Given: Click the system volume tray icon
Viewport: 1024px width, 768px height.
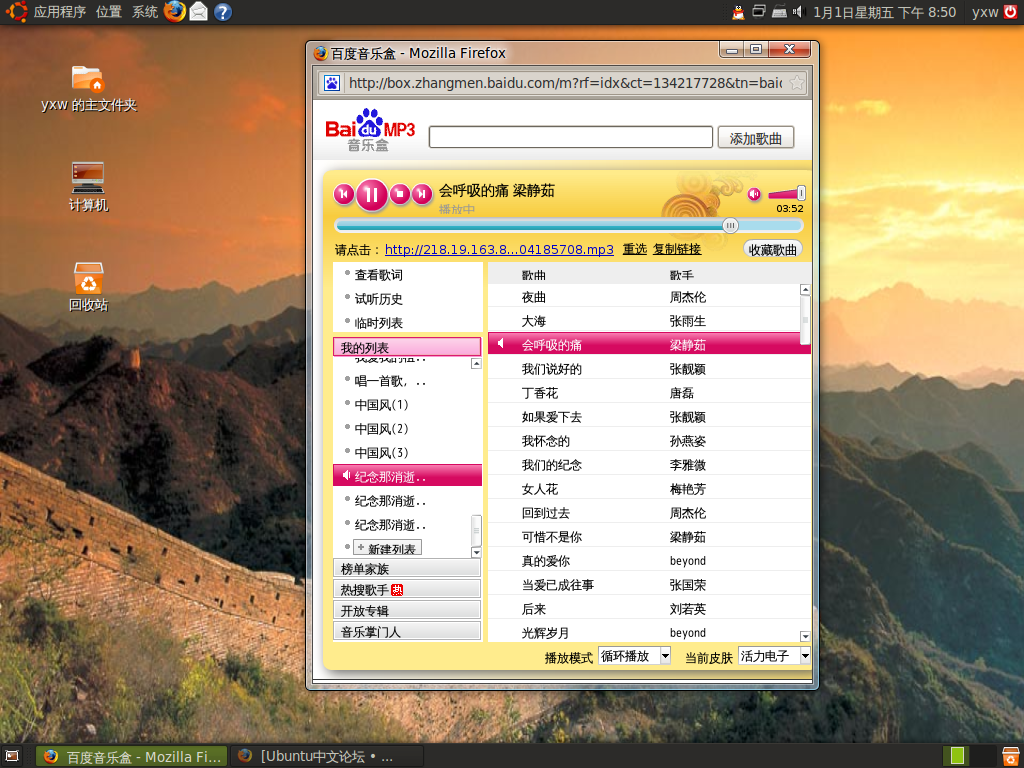Looking at the screenshot, I should point(798,12).
